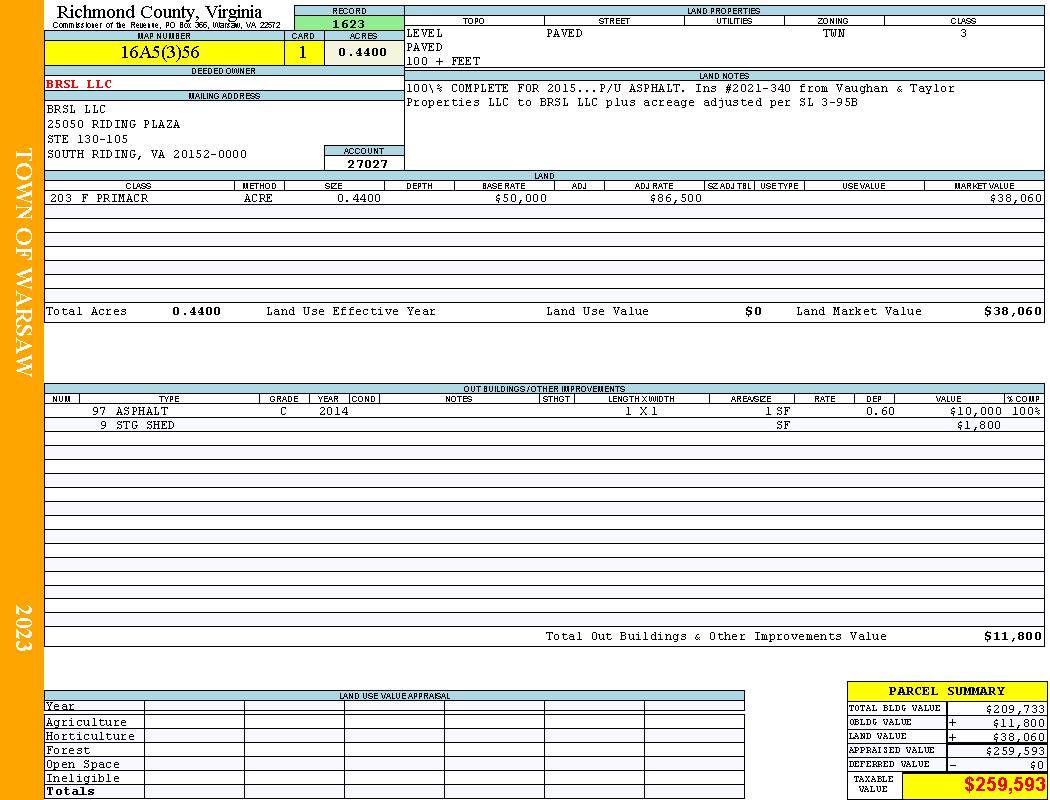
Task: Select the LEVEL topo value
Action: (425, 33)
